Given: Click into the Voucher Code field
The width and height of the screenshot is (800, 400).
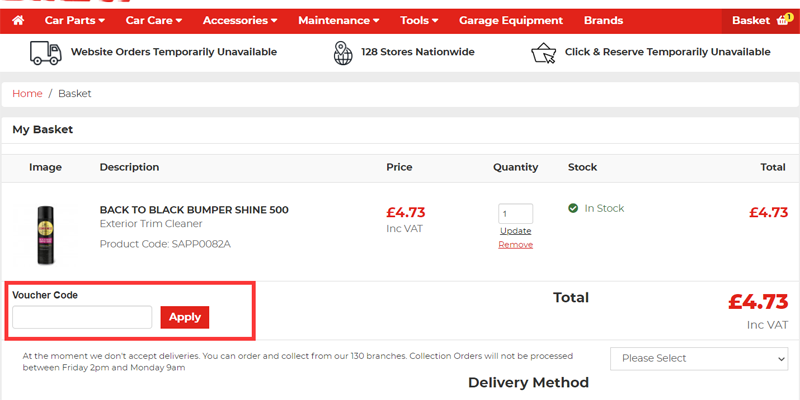Looking at the screenshot, I should [82, 317].
